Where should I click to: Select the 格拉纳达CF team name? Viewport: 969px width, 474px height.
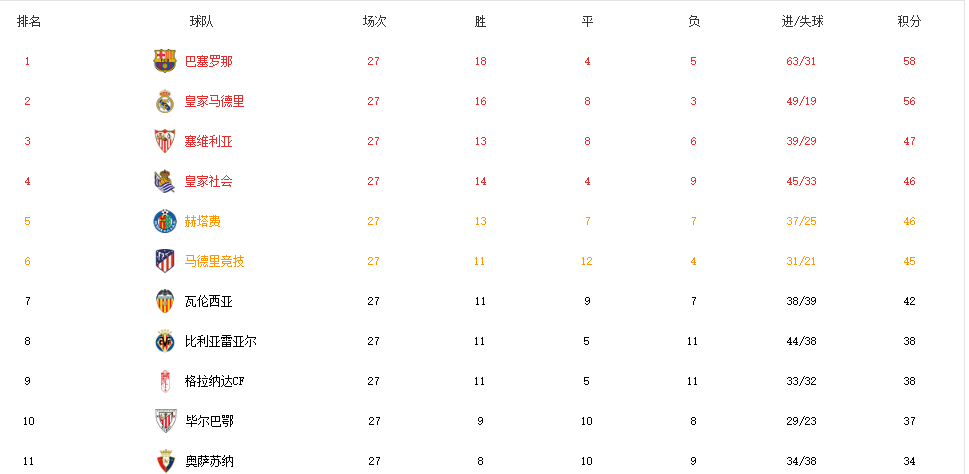click(x=214, y=381)
